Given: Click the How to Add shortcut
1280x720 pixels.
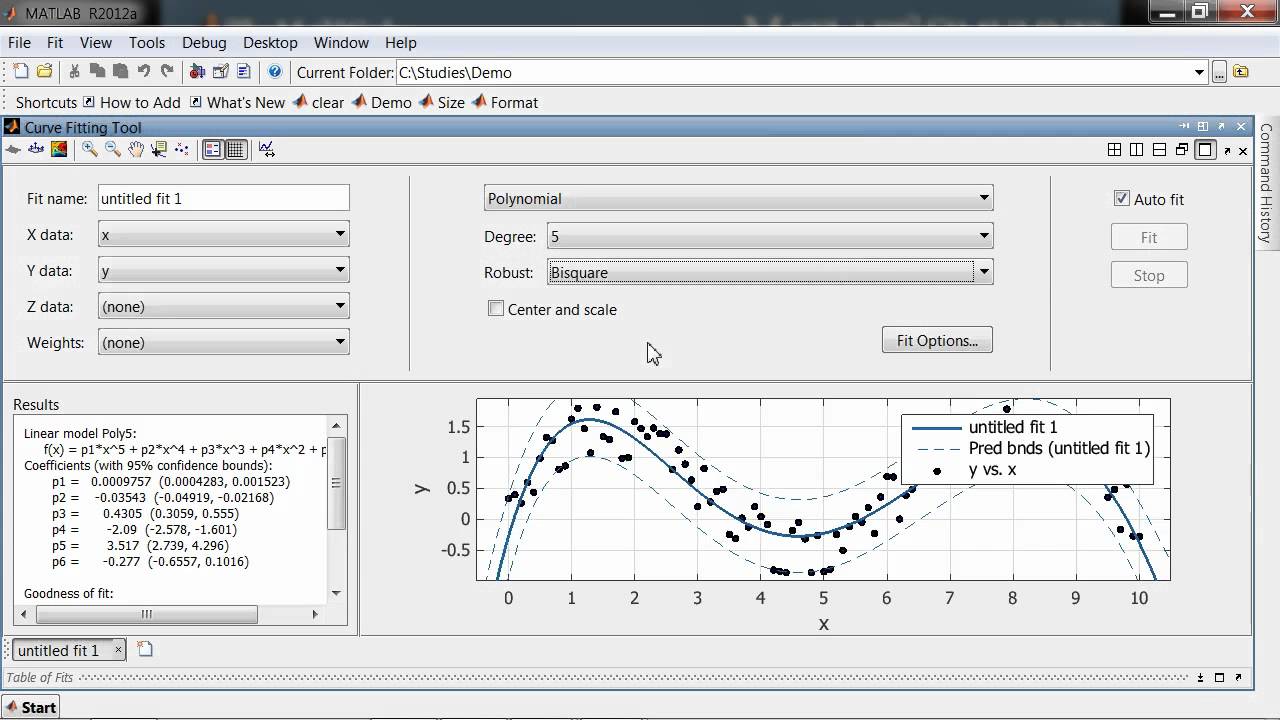Looking at the screenshot, I should [x=131, y=102].
